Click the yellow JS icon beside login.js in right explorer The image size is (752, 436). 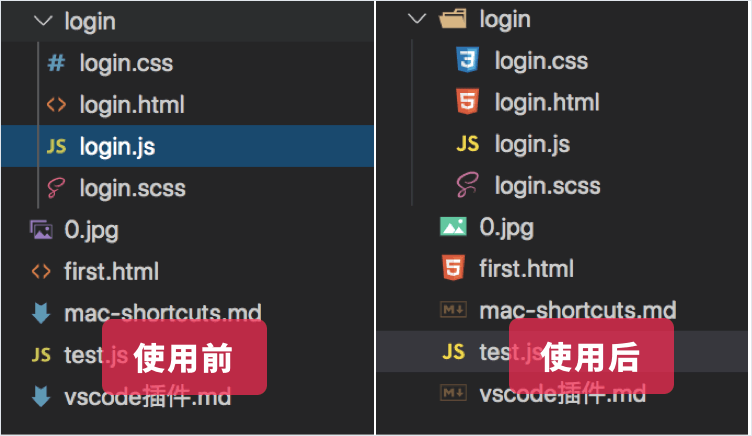[468, 143]
